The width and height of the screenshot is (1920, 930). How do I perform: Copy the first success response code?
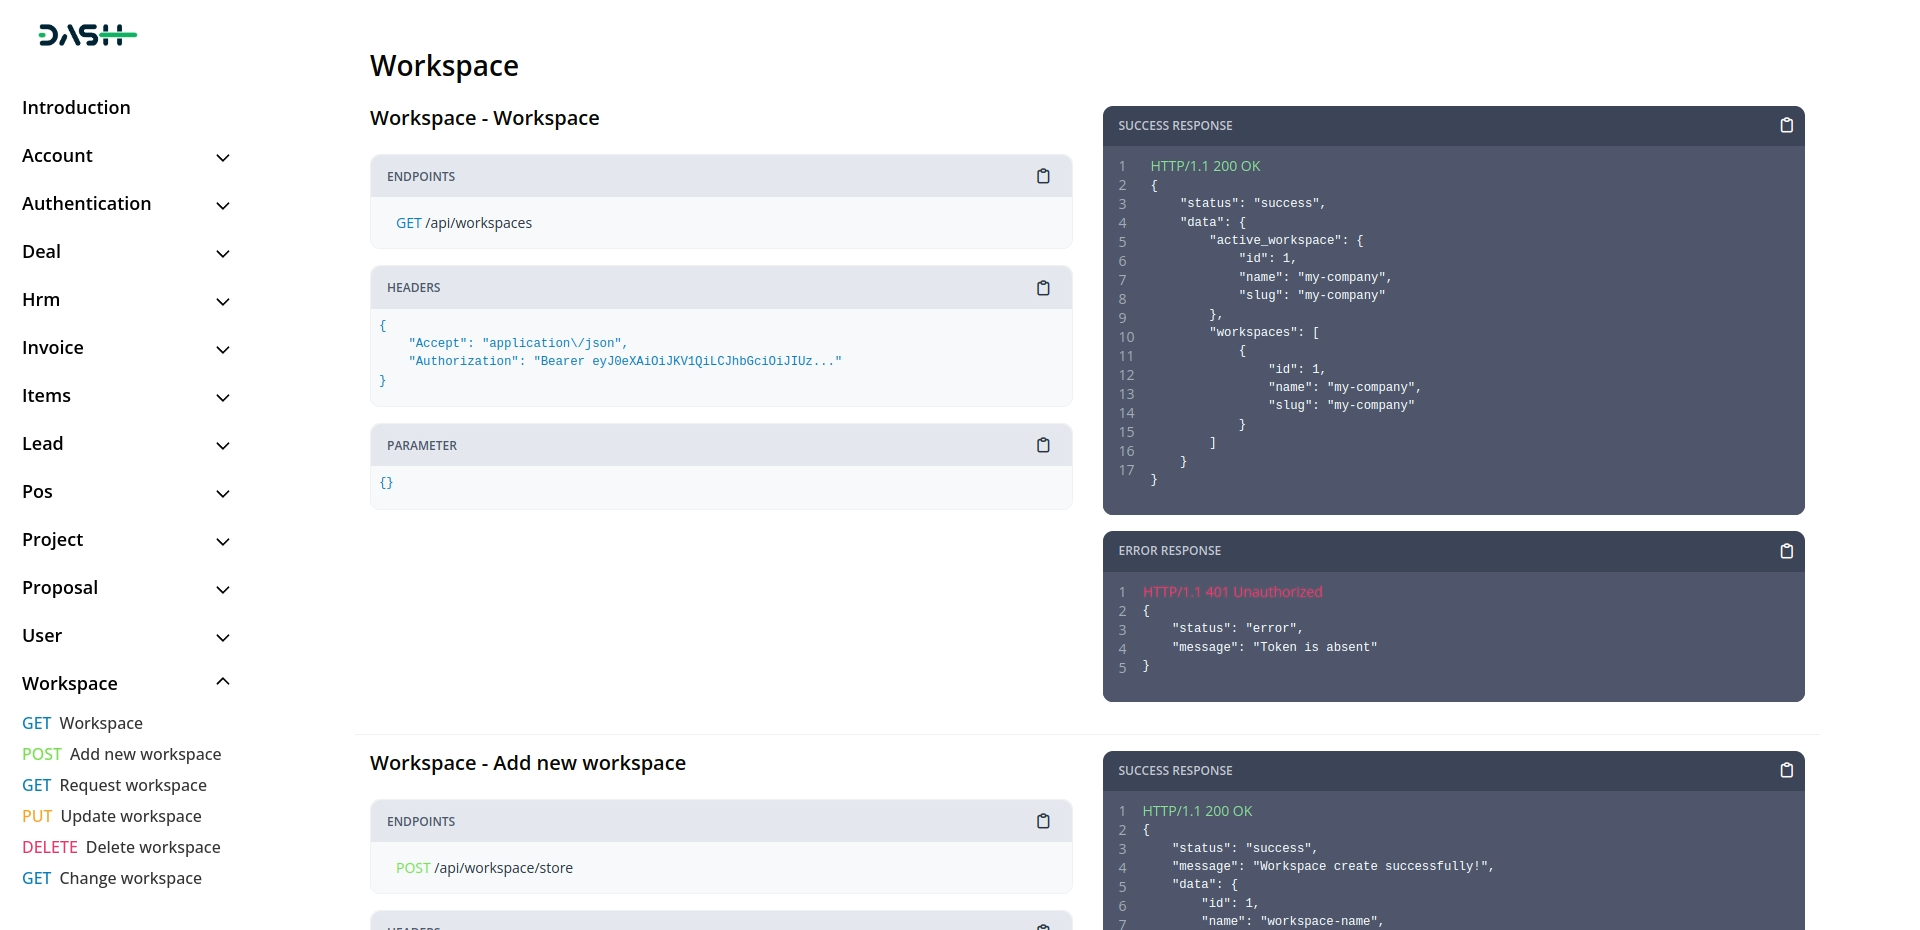1786,125
